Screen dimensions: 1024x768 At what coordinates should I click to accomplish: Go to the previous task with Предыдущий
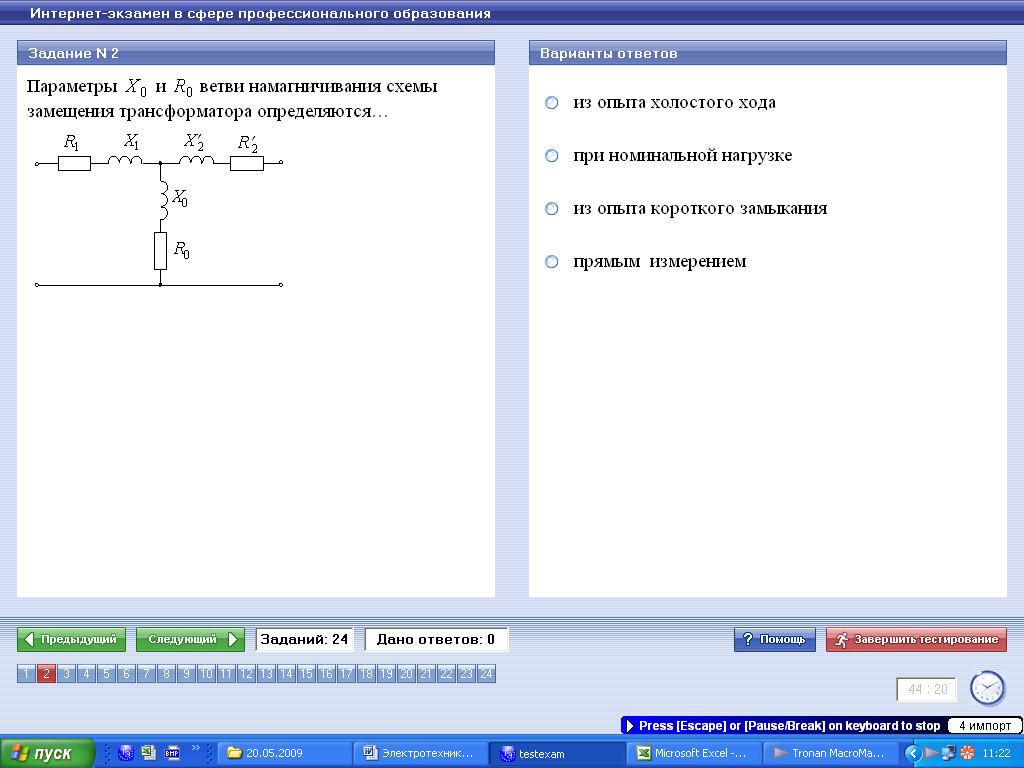71,639
